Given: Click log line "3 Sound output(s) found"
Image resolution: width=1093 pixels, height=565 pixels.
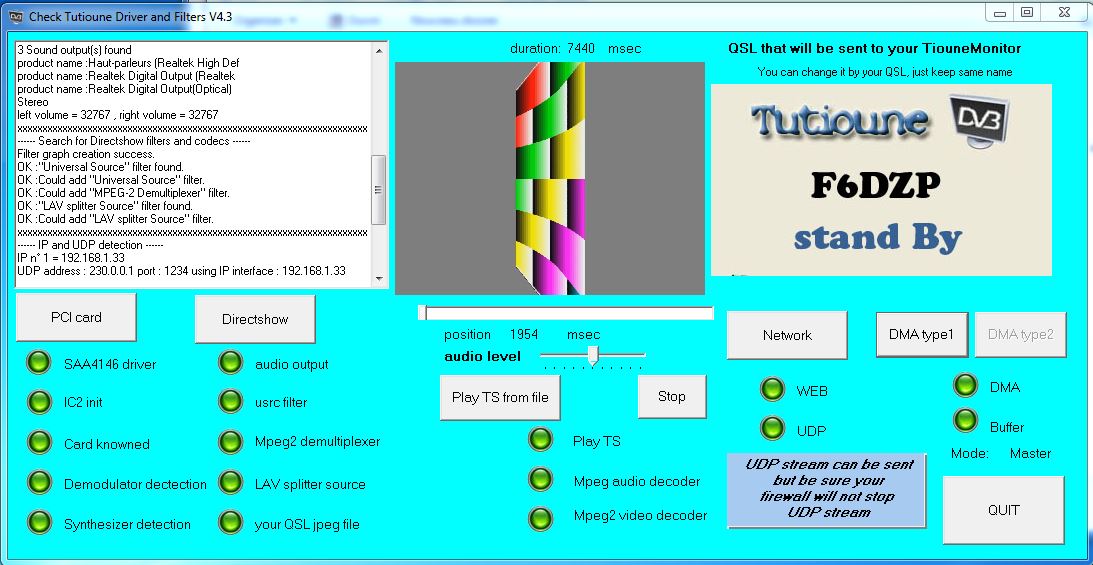Looking at the screenshot, I should coord(75,50).
